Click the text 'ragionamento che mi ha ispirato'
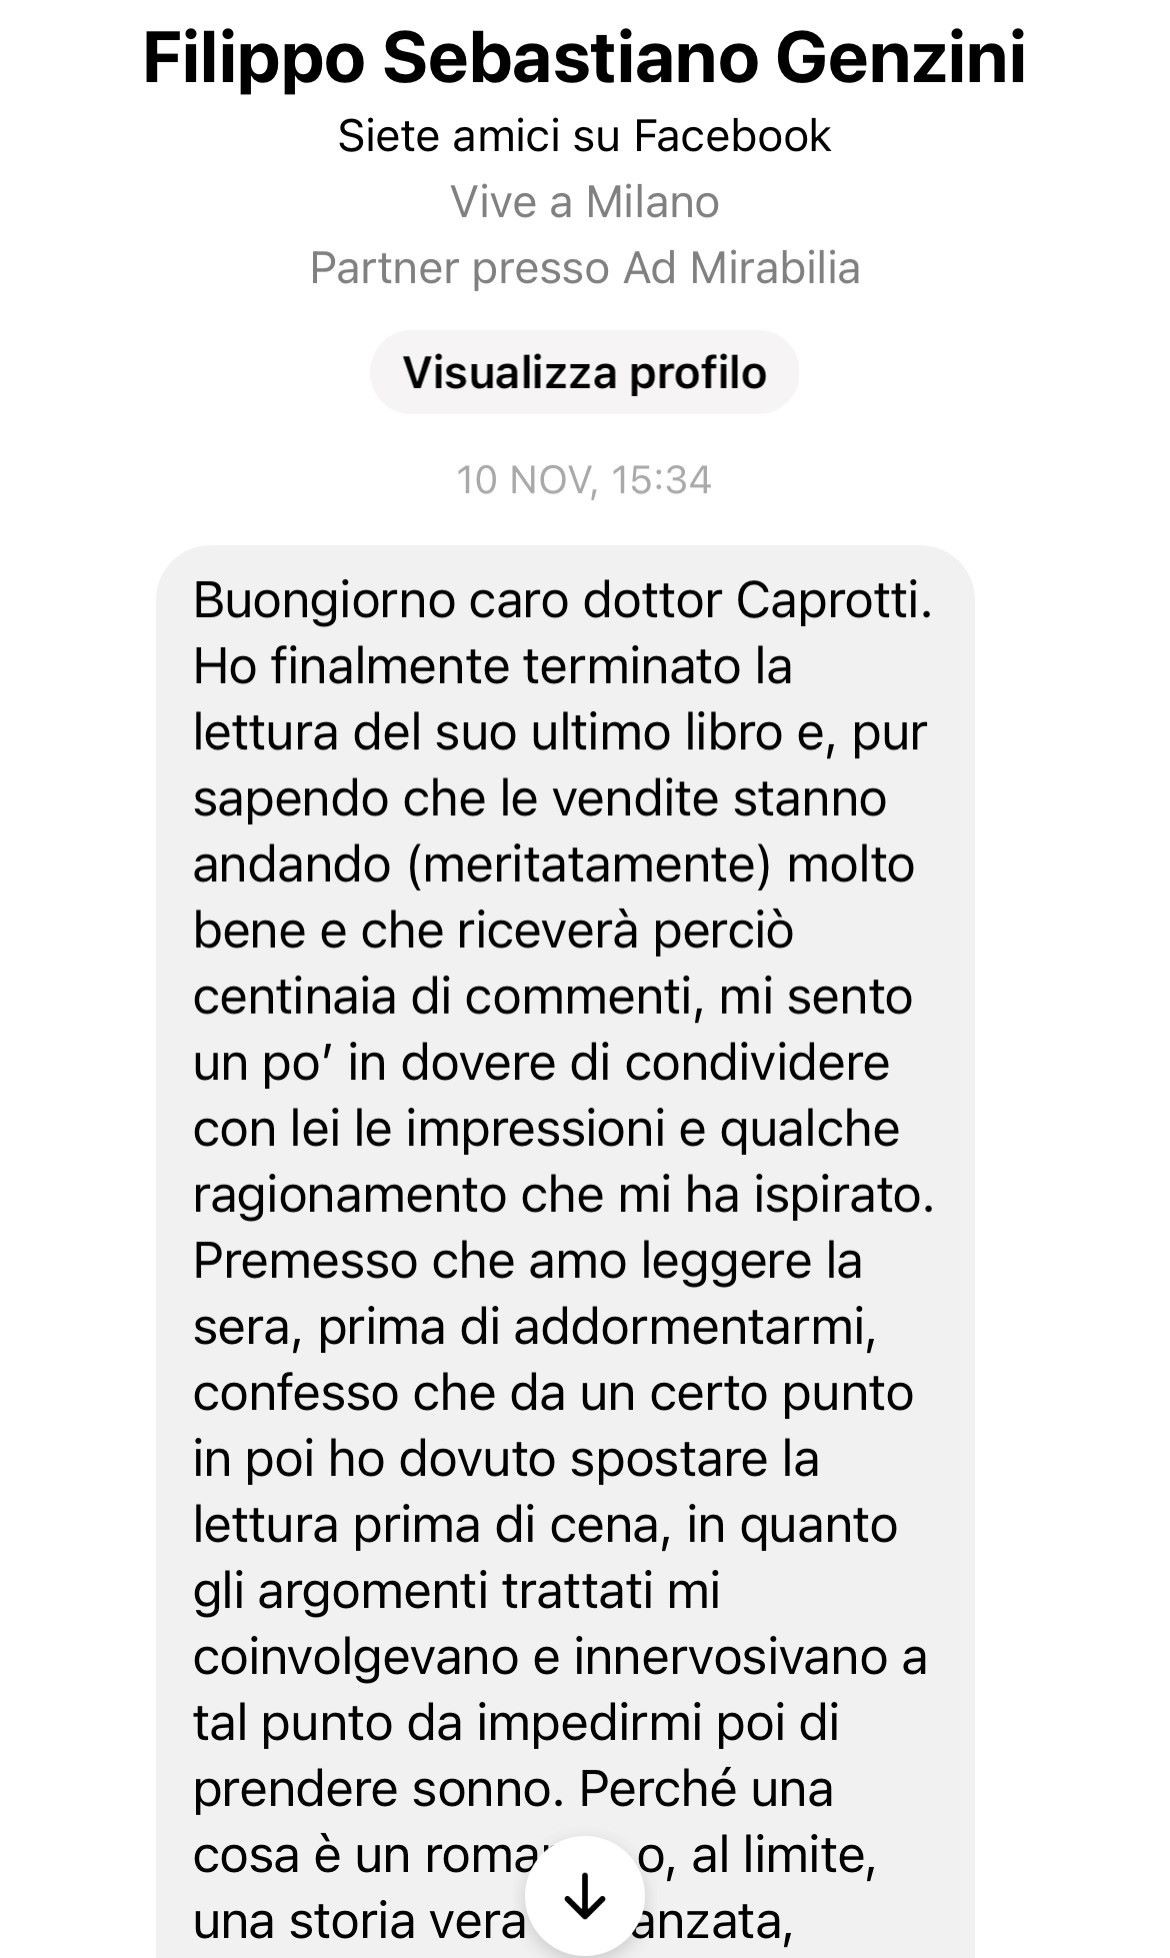This screenshot has width=1170, height=1958. (563, 1195)
